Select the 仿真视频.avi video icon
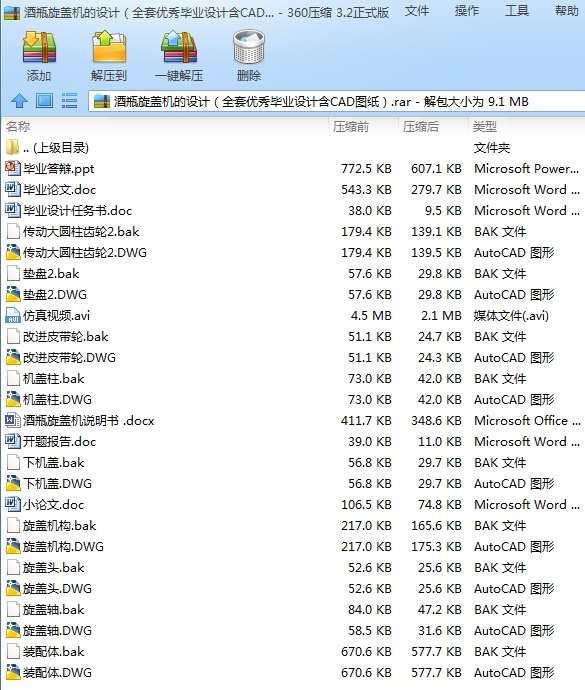Viewport: 585px width, 690px height. point(13,316)
